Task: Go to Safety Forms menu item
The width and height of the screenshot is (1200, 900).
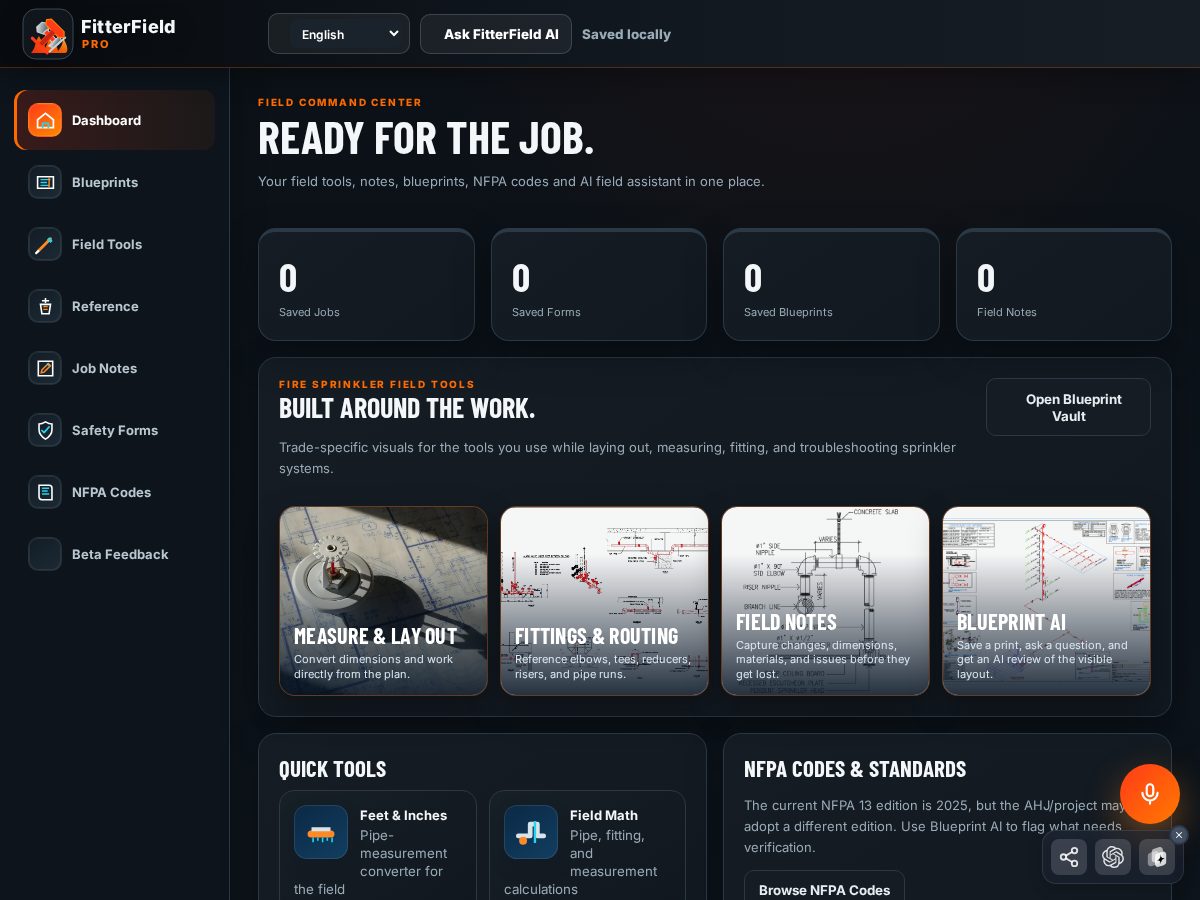Action: (114, 430)
